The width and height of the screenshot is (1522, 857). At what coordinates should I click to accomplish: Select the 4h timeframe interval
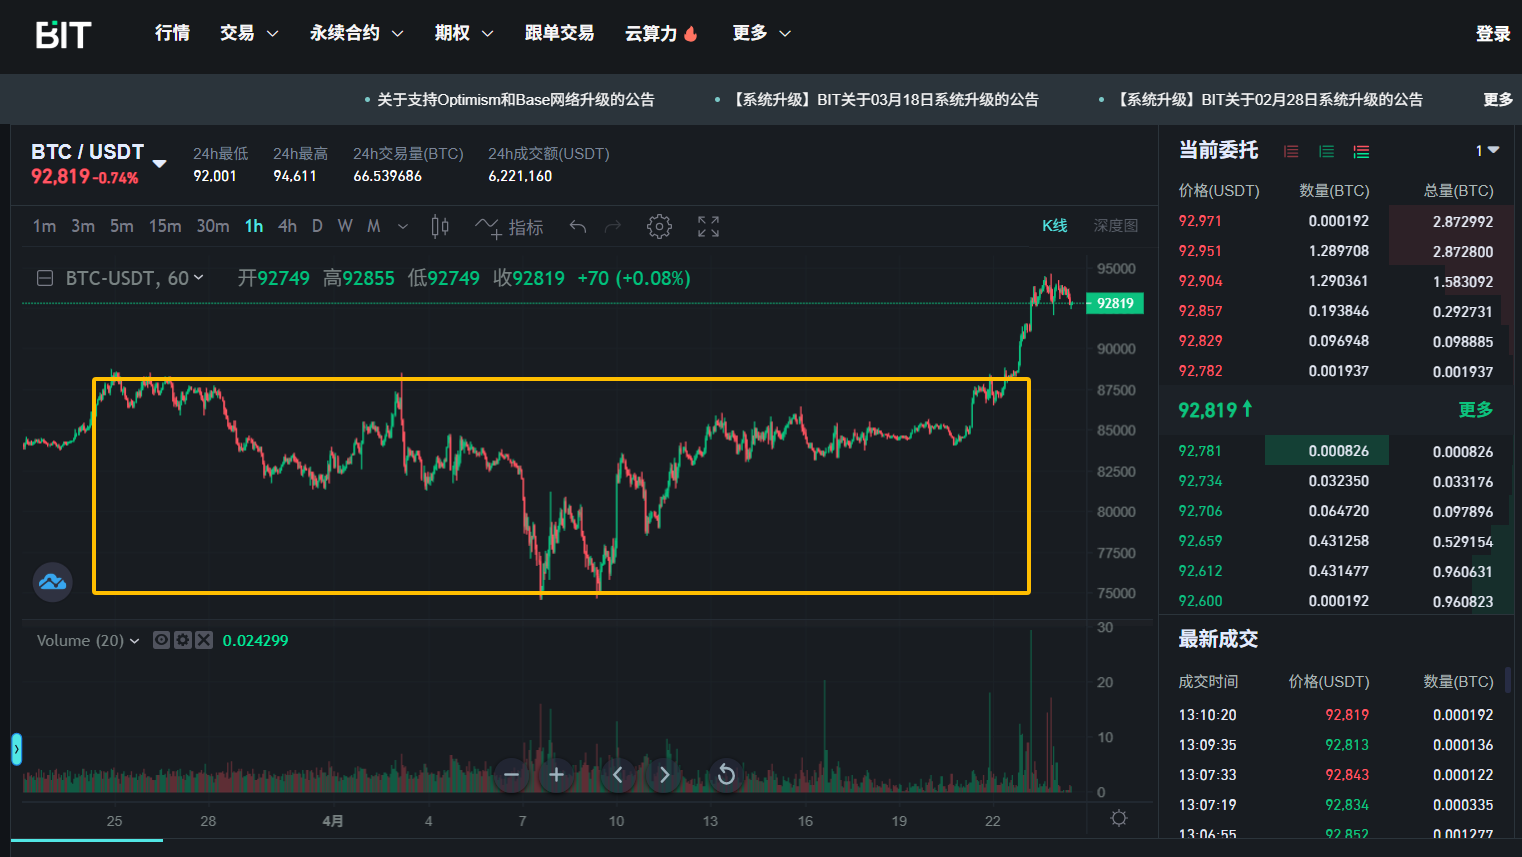[x=287, y=227]
